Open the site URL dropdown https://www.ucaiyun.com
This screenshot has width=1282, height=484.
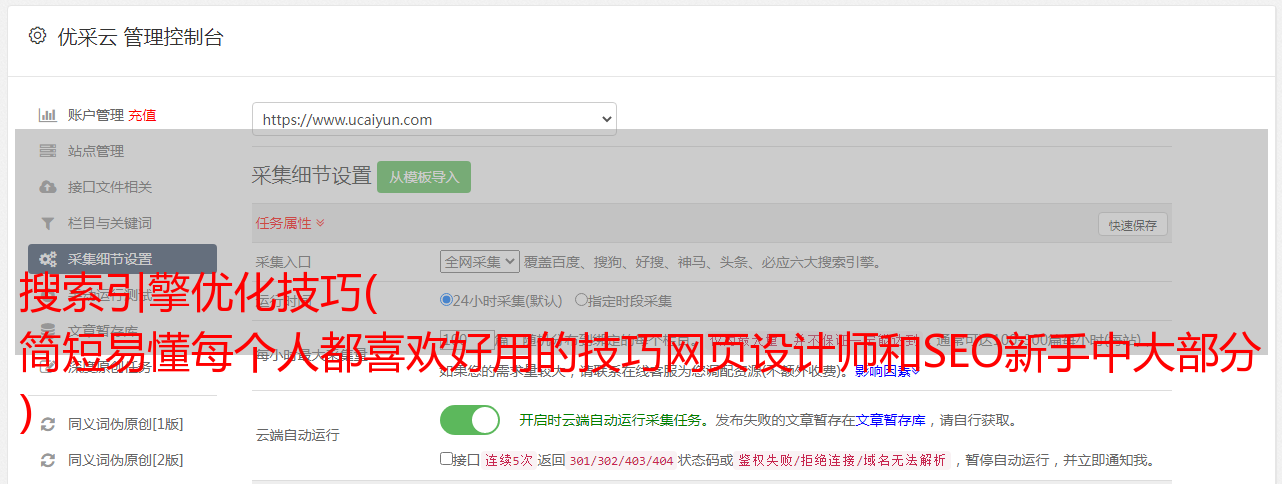coord(434,119)
